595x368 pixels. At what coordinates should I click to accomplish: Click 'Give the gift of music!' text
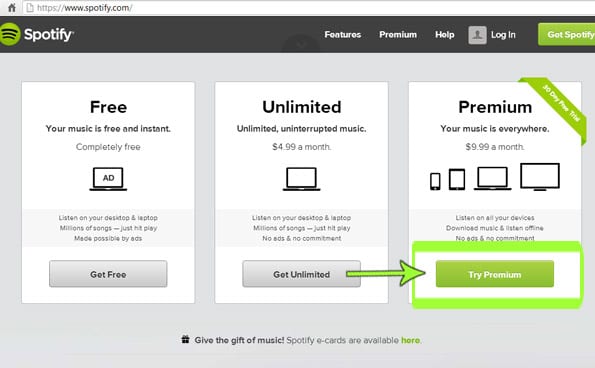[x=239, y=340]
